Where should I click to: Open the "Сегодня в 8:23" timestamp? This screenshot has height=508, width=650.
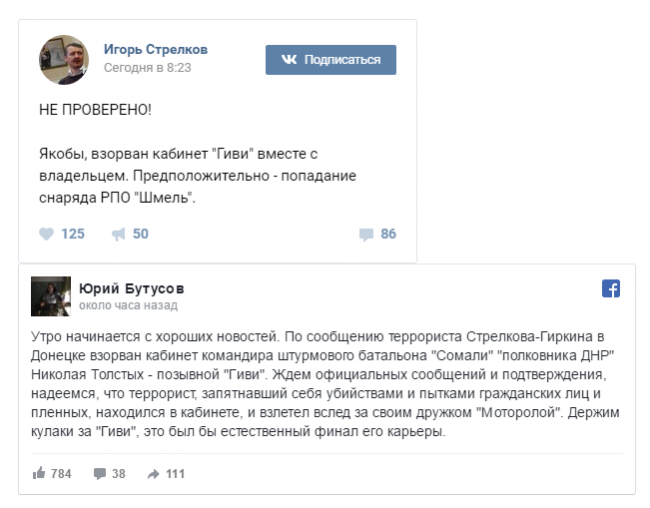click(x=147, y=68)
